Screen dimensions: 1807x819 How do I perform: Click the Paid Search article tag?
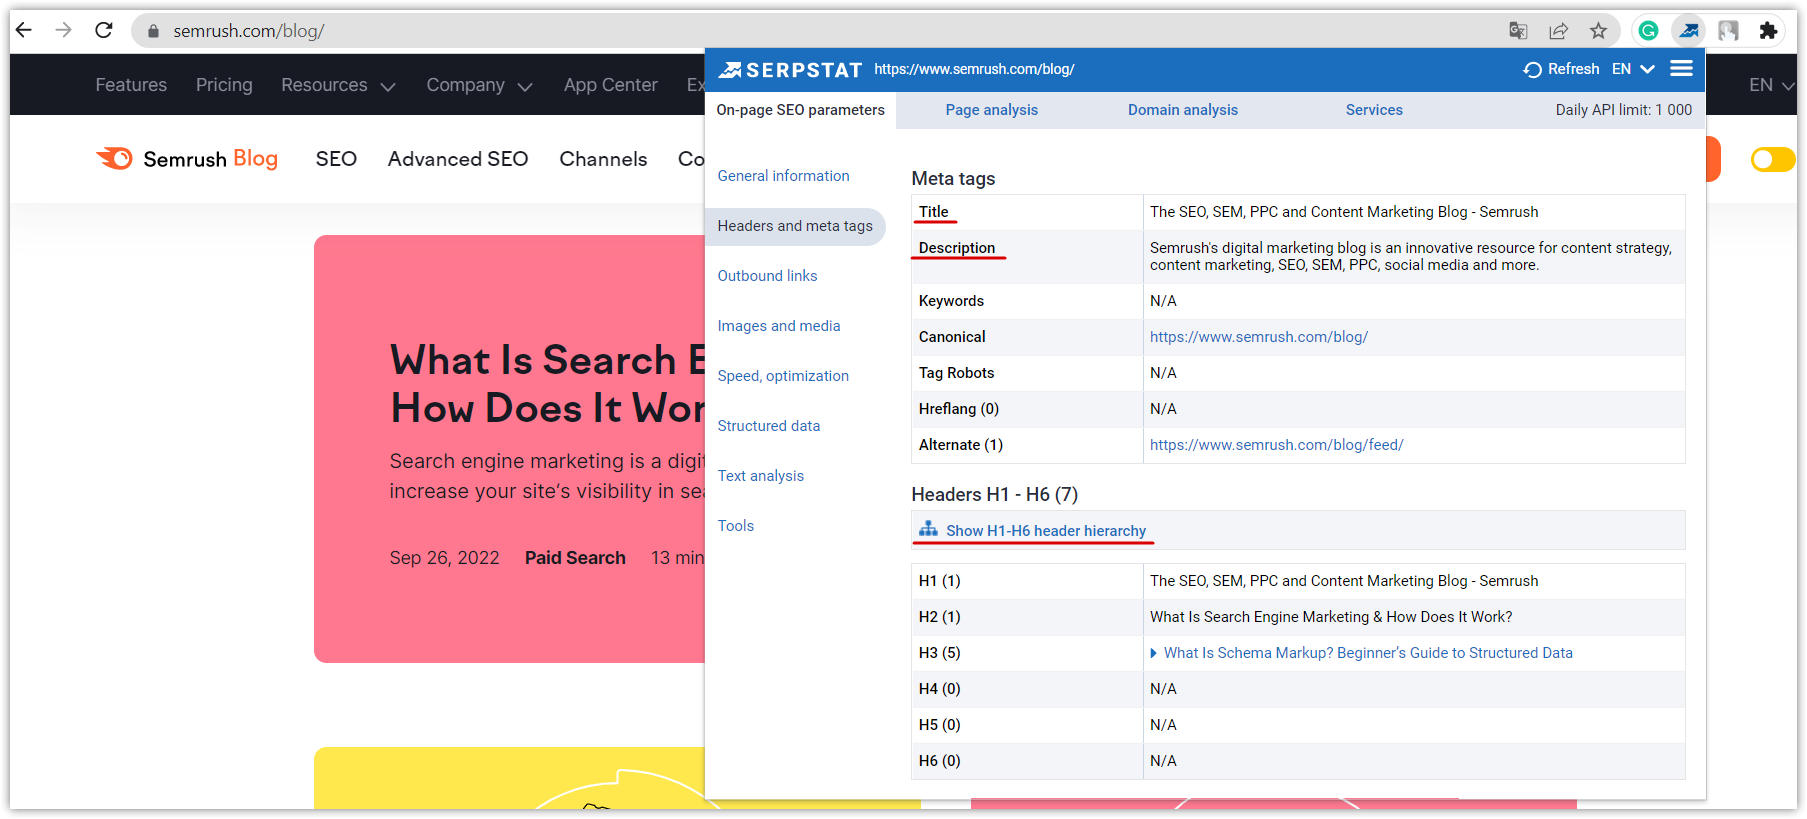point(575,558)
